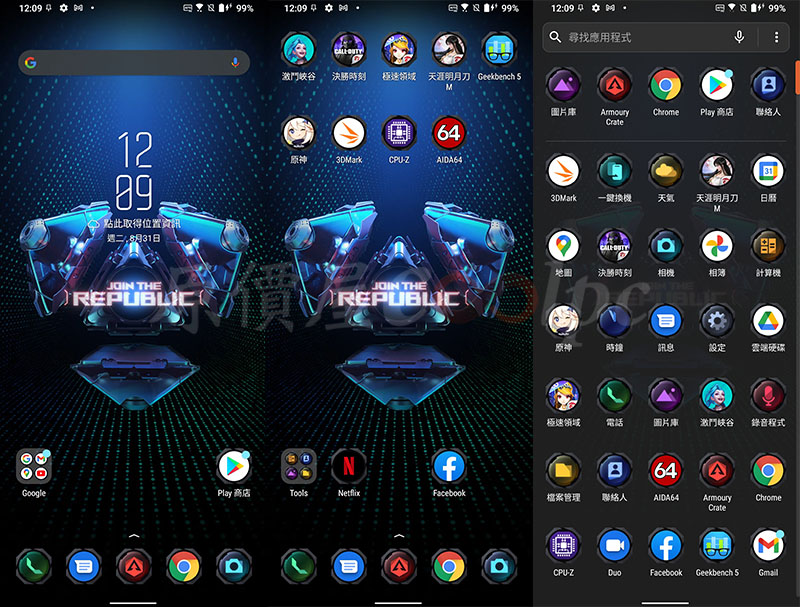800x607 pixels.
Task: Tap the 12:09 clock widget
Action: point(136,169)
